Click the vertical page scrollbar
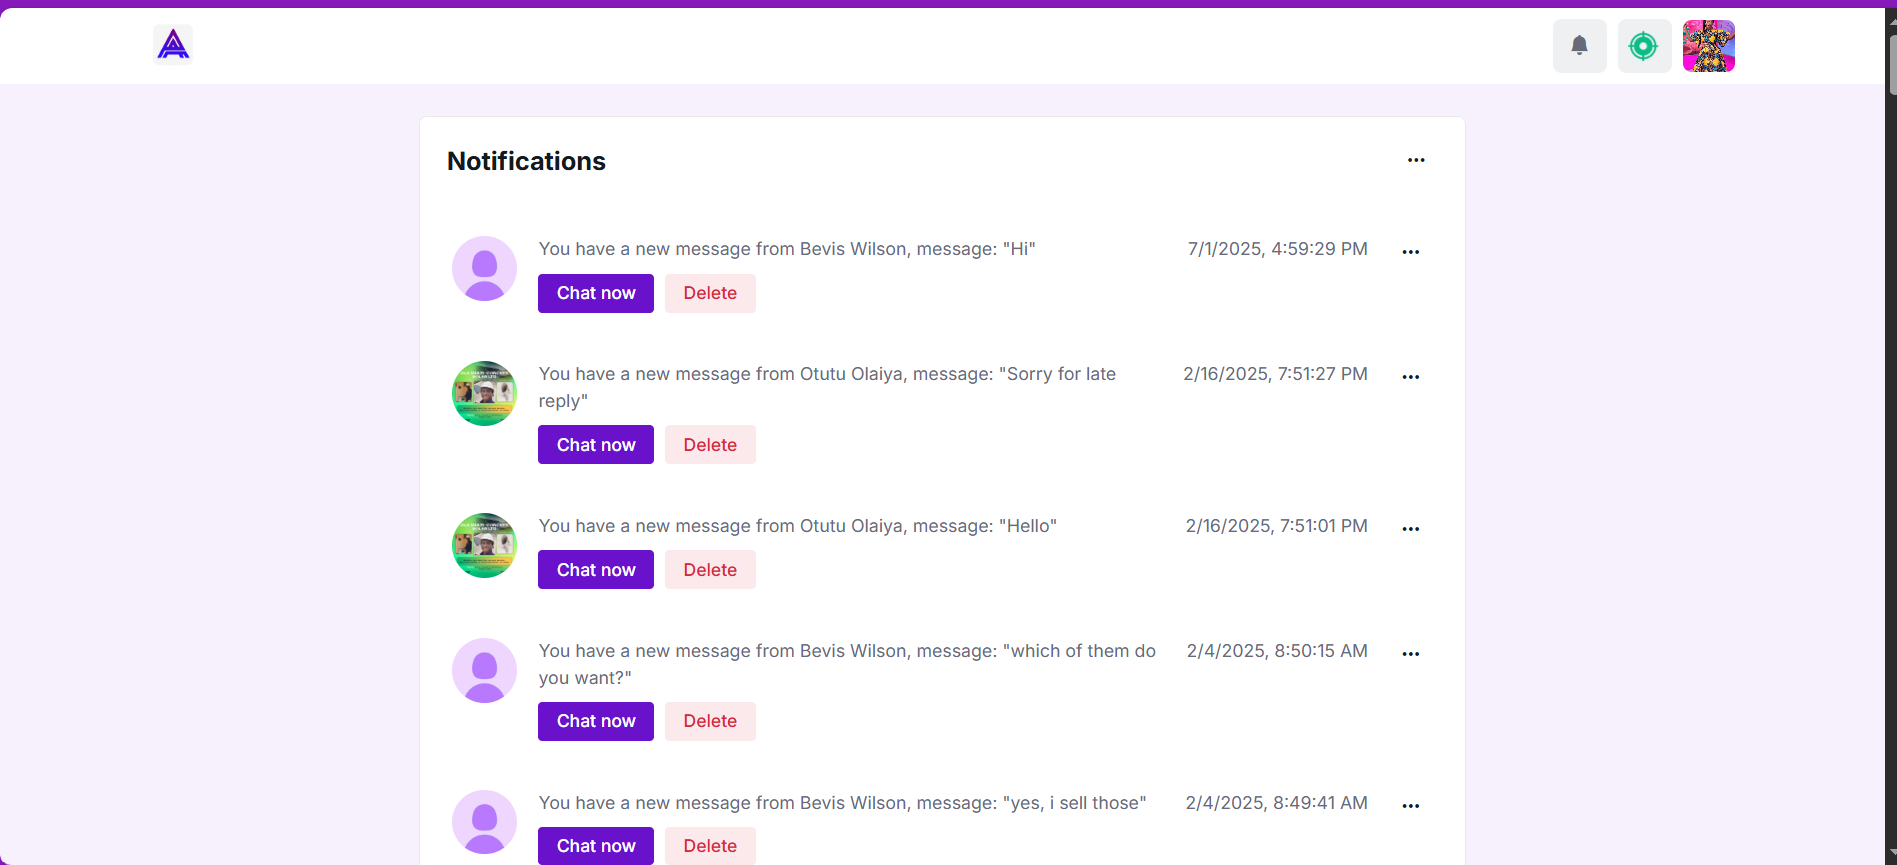This screenshot has width=1897, height=865. (x=1890, y=60)
